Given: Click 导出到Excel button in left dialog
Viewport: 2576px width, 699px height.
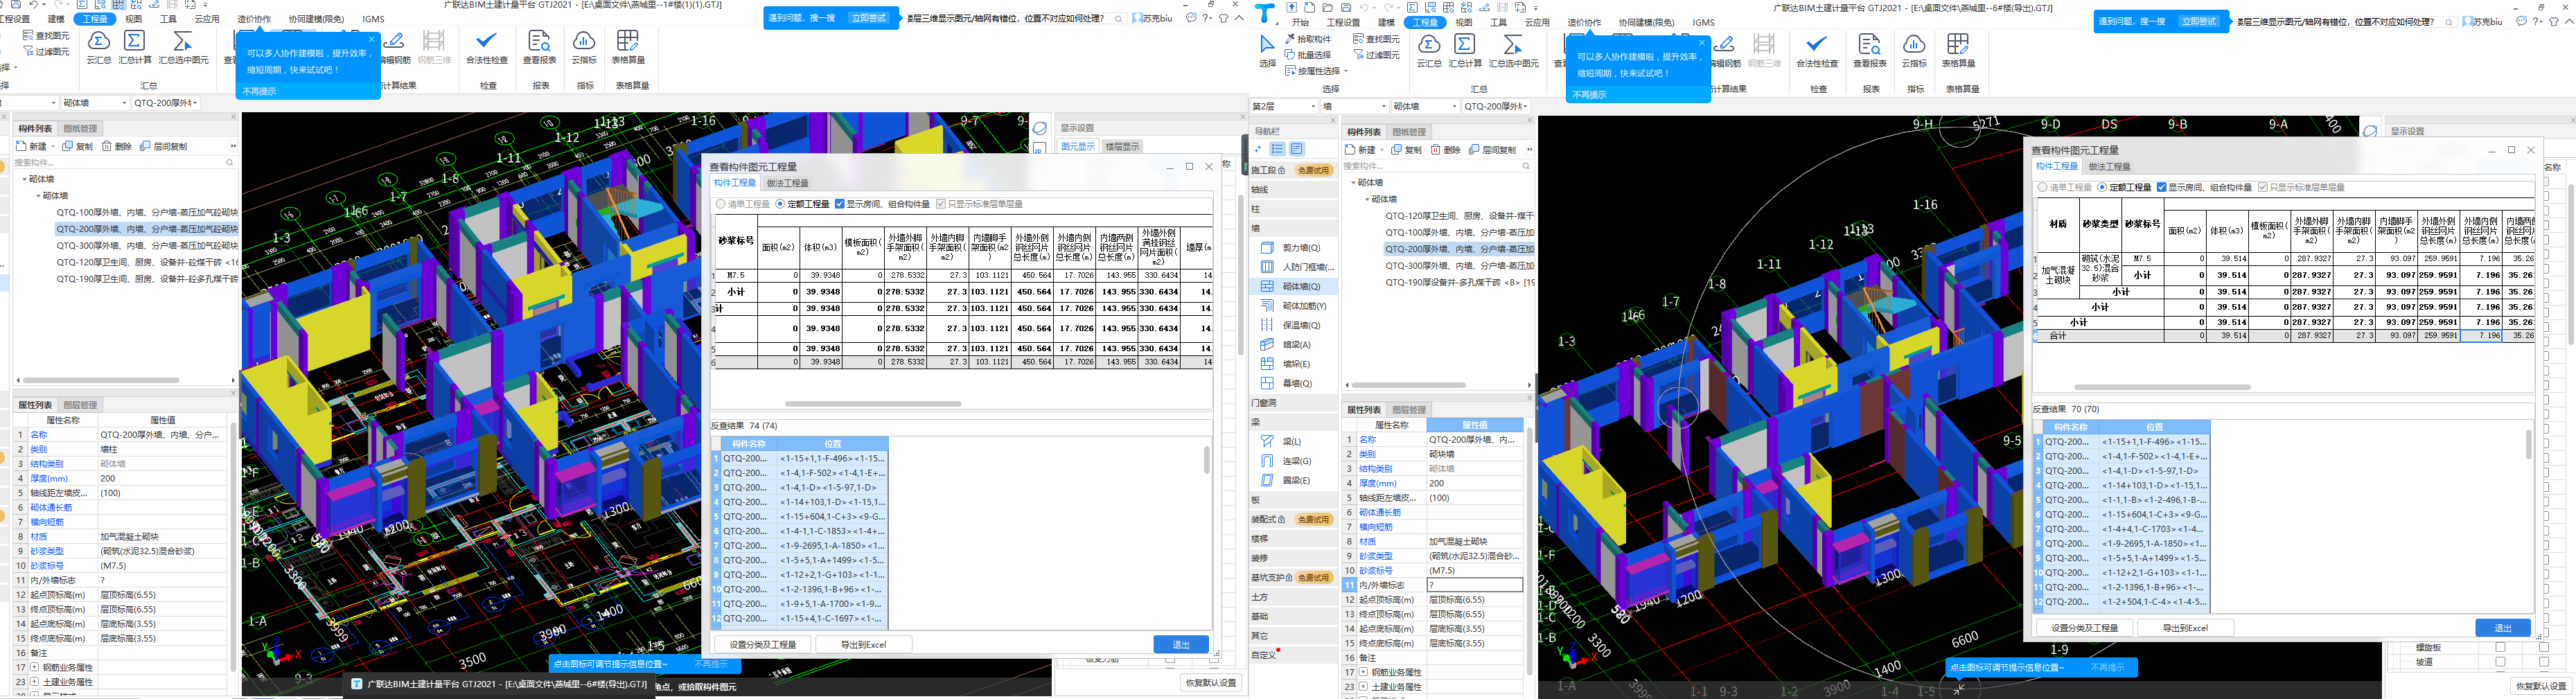Looking at the screenshot, I should [x=863, y=644].
